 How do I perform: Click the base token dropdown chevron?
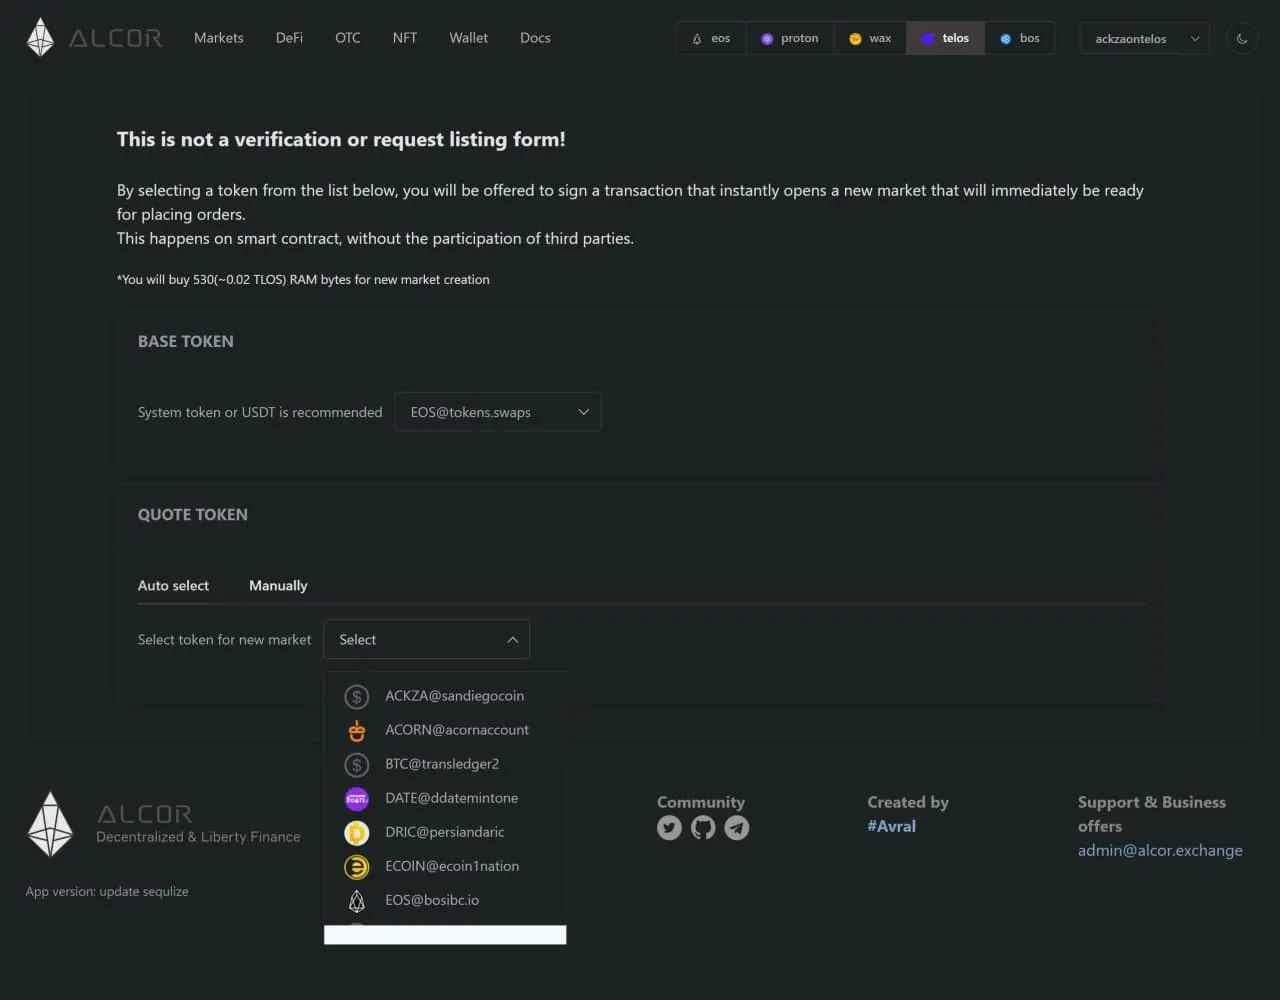pyautogui.click(x=584, y=412)
